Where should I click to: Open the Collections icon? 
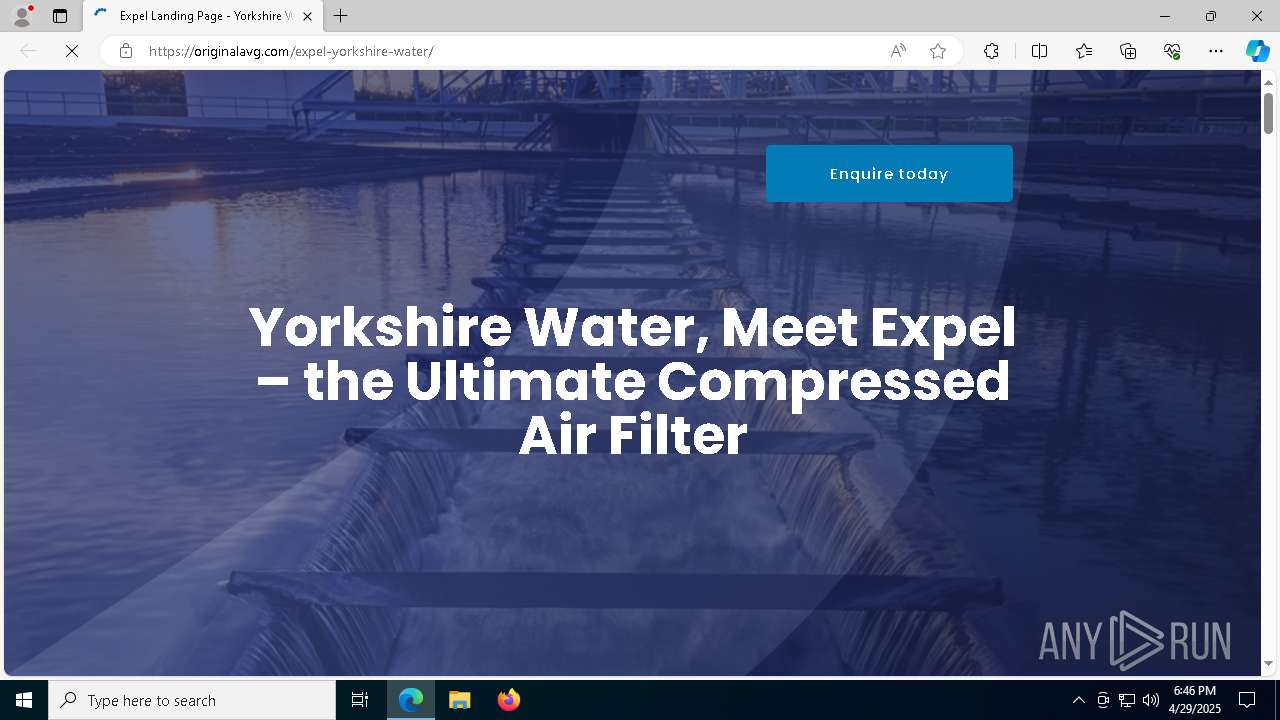[x=1128, y=51]
